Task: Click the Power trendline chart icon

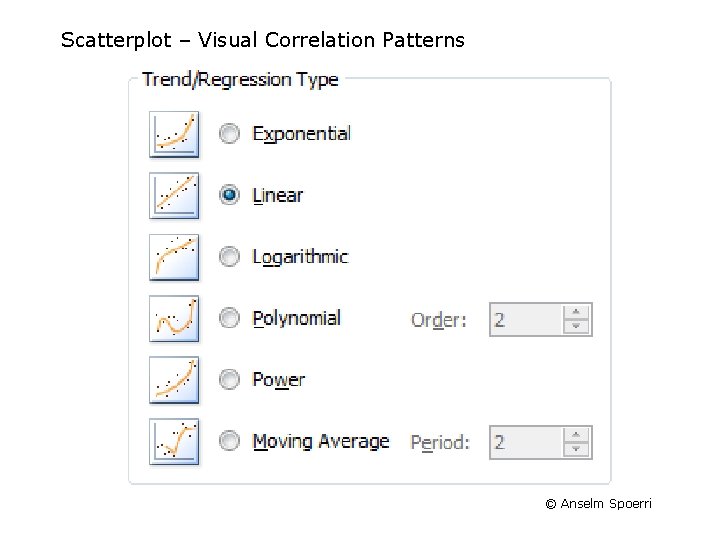Action: point(174,380)
